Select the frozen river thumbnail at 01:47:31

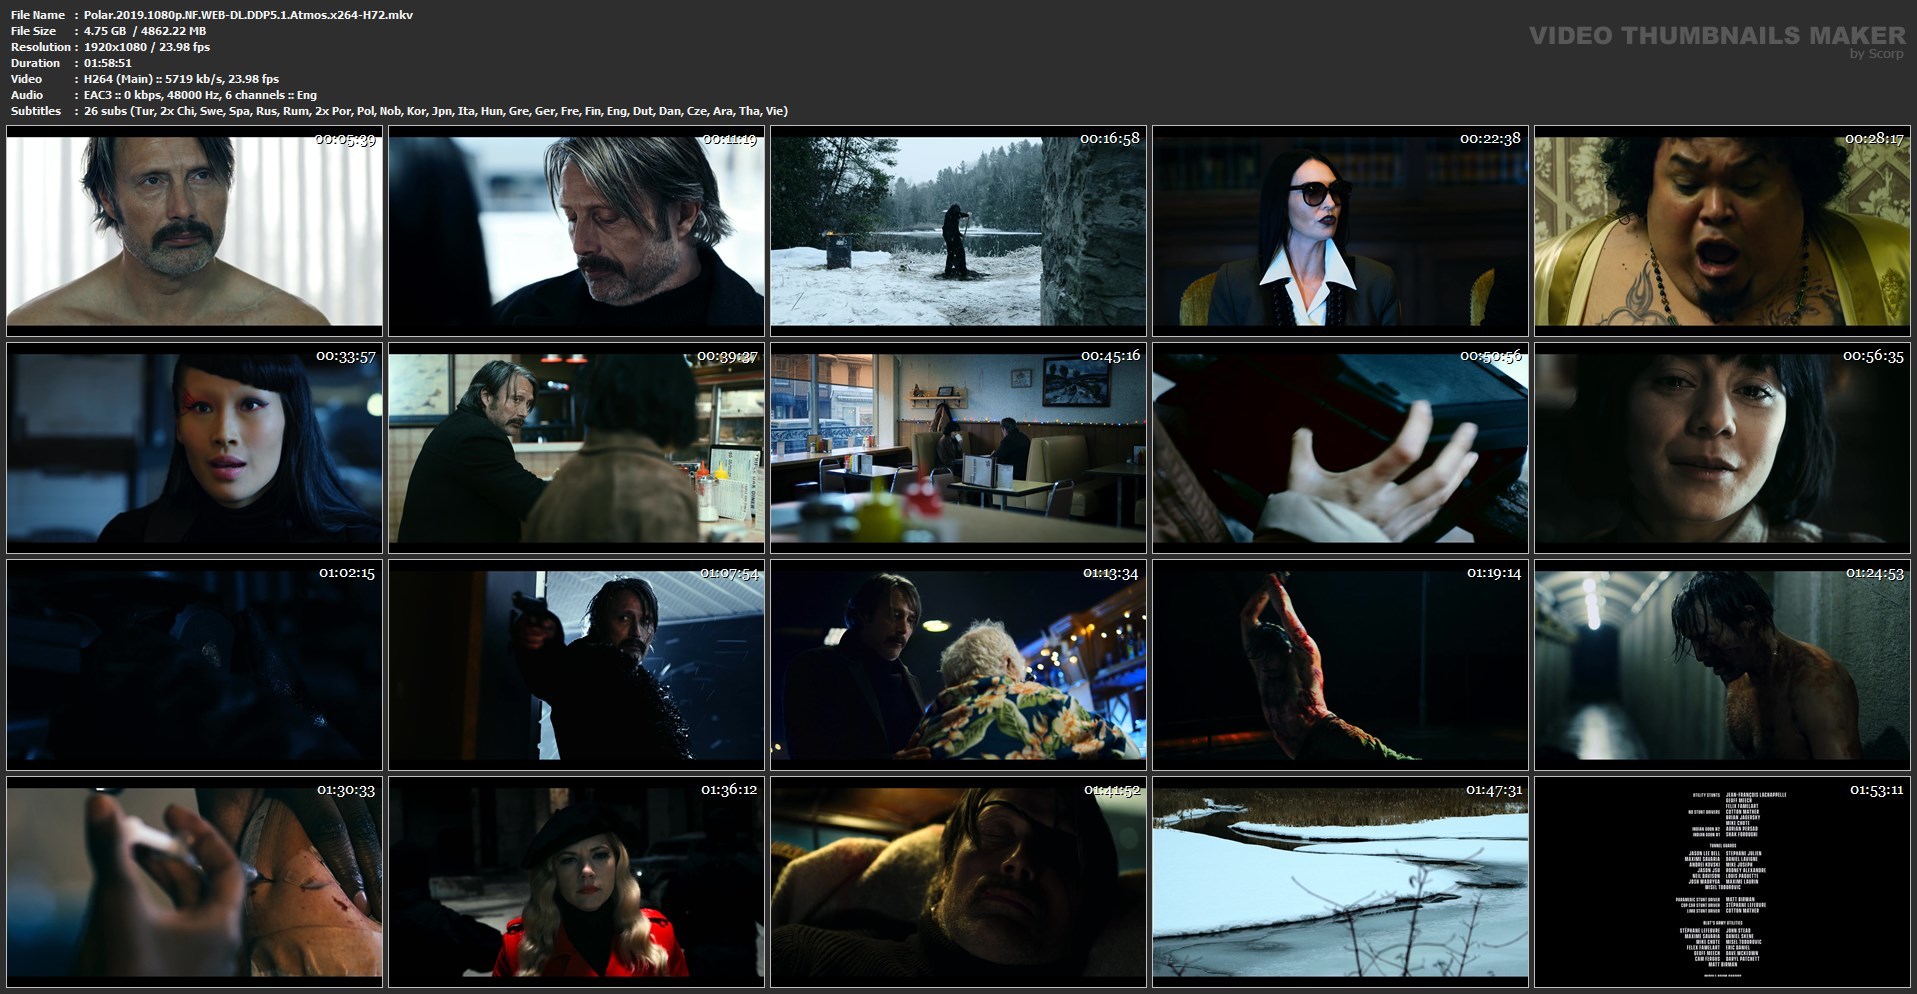pyautogui.click(x=1340, y=882)
